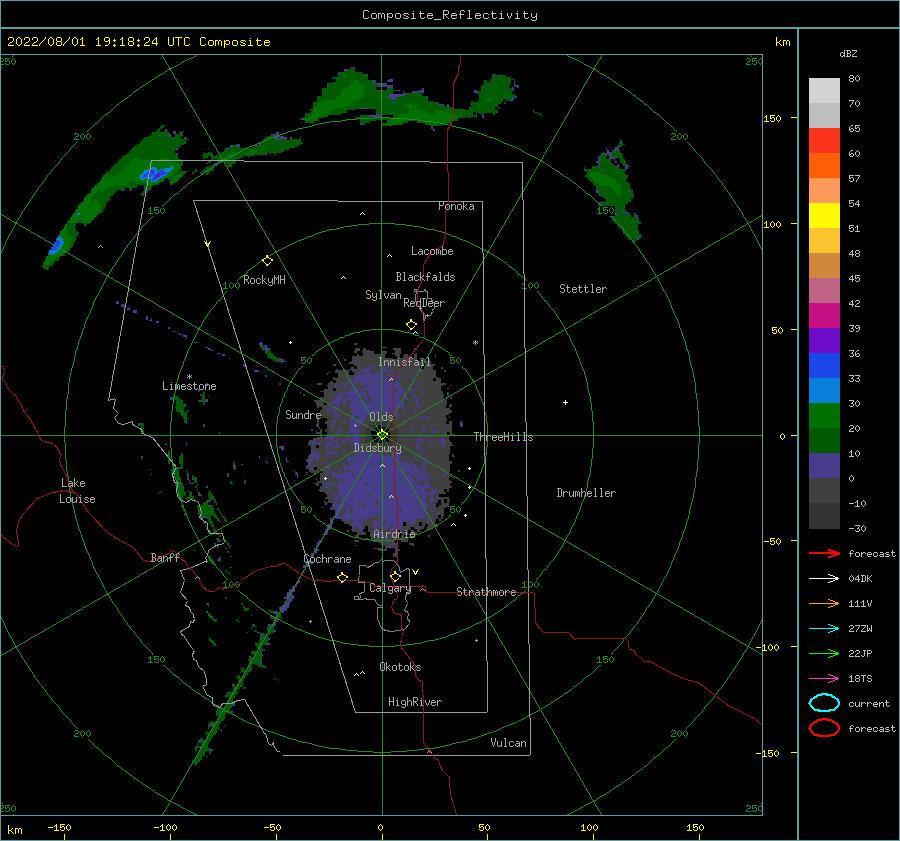Viewport: 900px width, 841px height.
Task: Pick the bright yellow swatch between 54 and 51 dBZ
Action: (824, 216)
